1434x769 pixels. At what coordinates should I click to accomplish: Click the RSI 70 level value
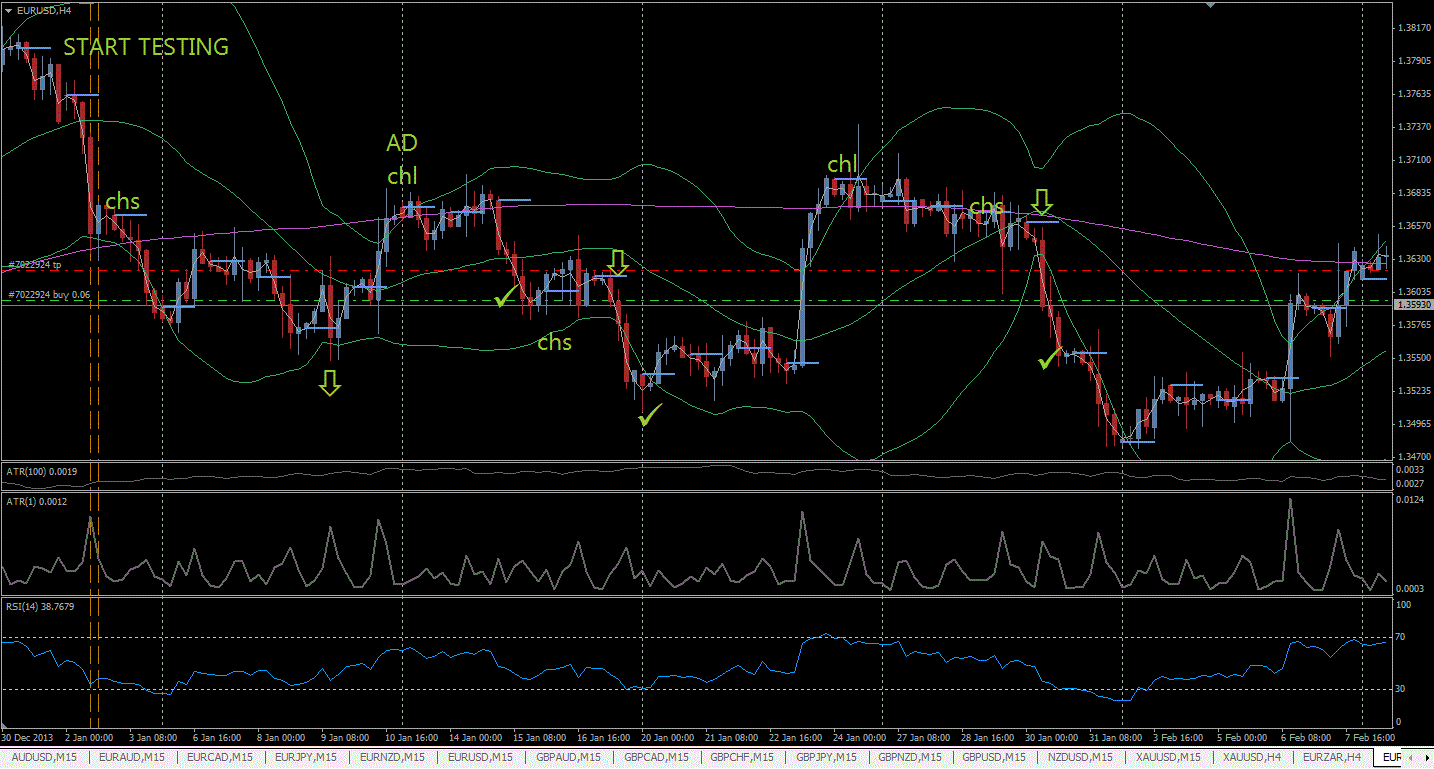click(1402, 637)
